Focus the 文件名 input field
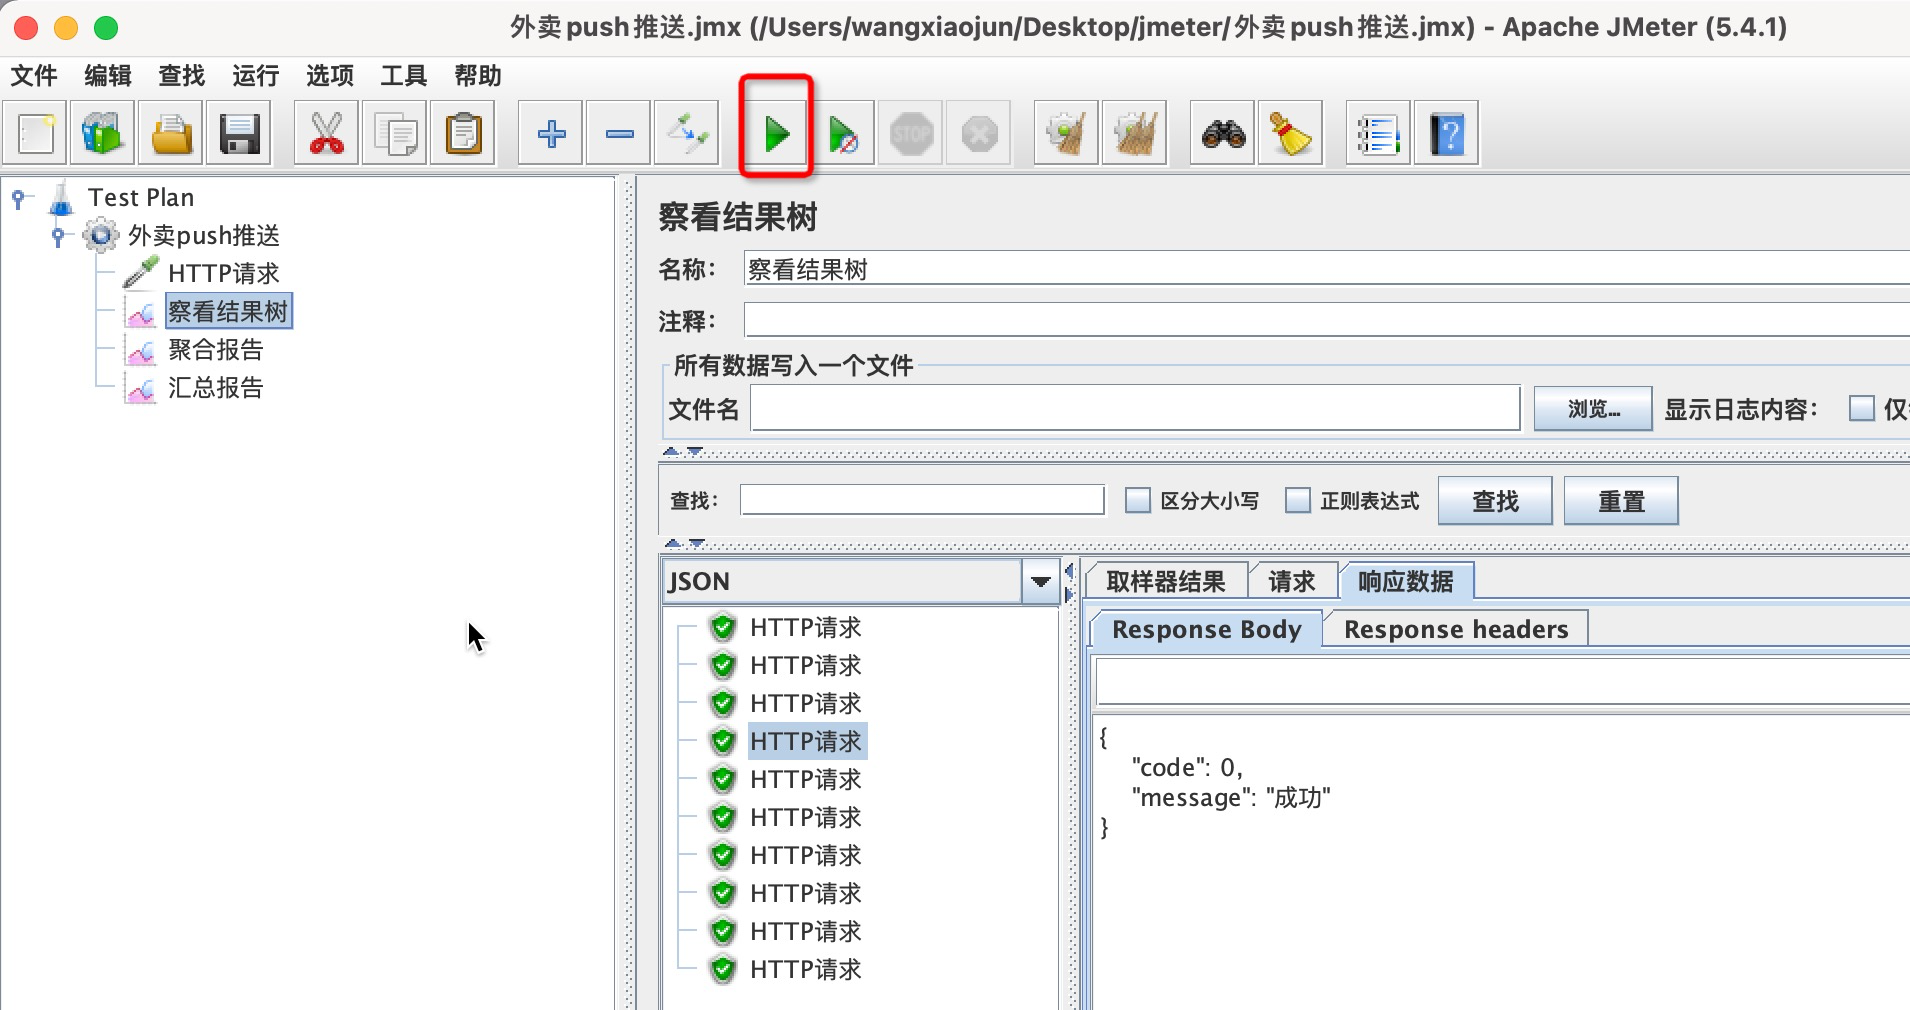This screenshot has height=1010, width=1910. coord(1135,408)
